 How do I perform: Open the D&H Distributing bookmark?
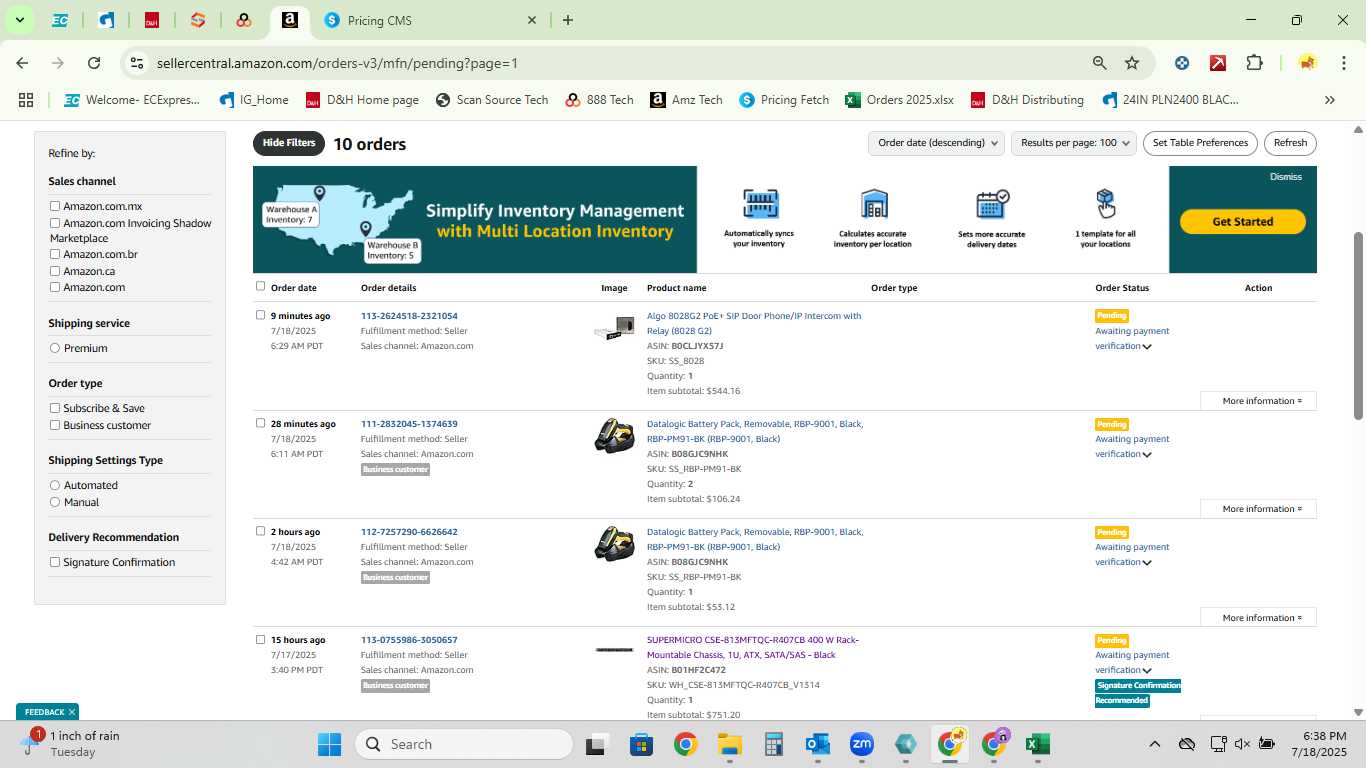tap(1027, 100)
